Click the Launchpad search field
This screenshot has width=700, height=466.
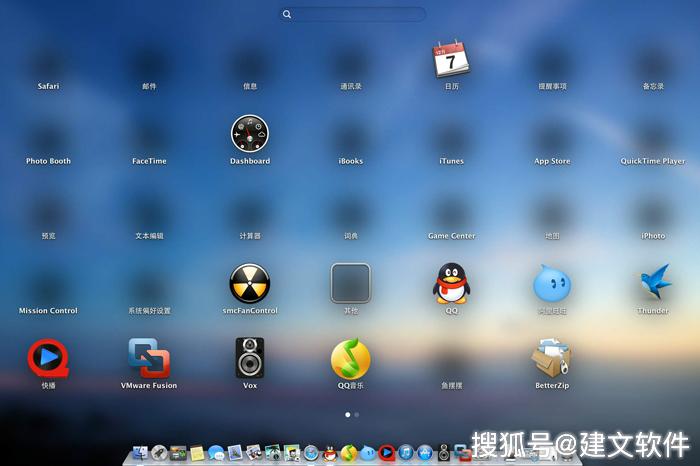(x=353, y=14)
